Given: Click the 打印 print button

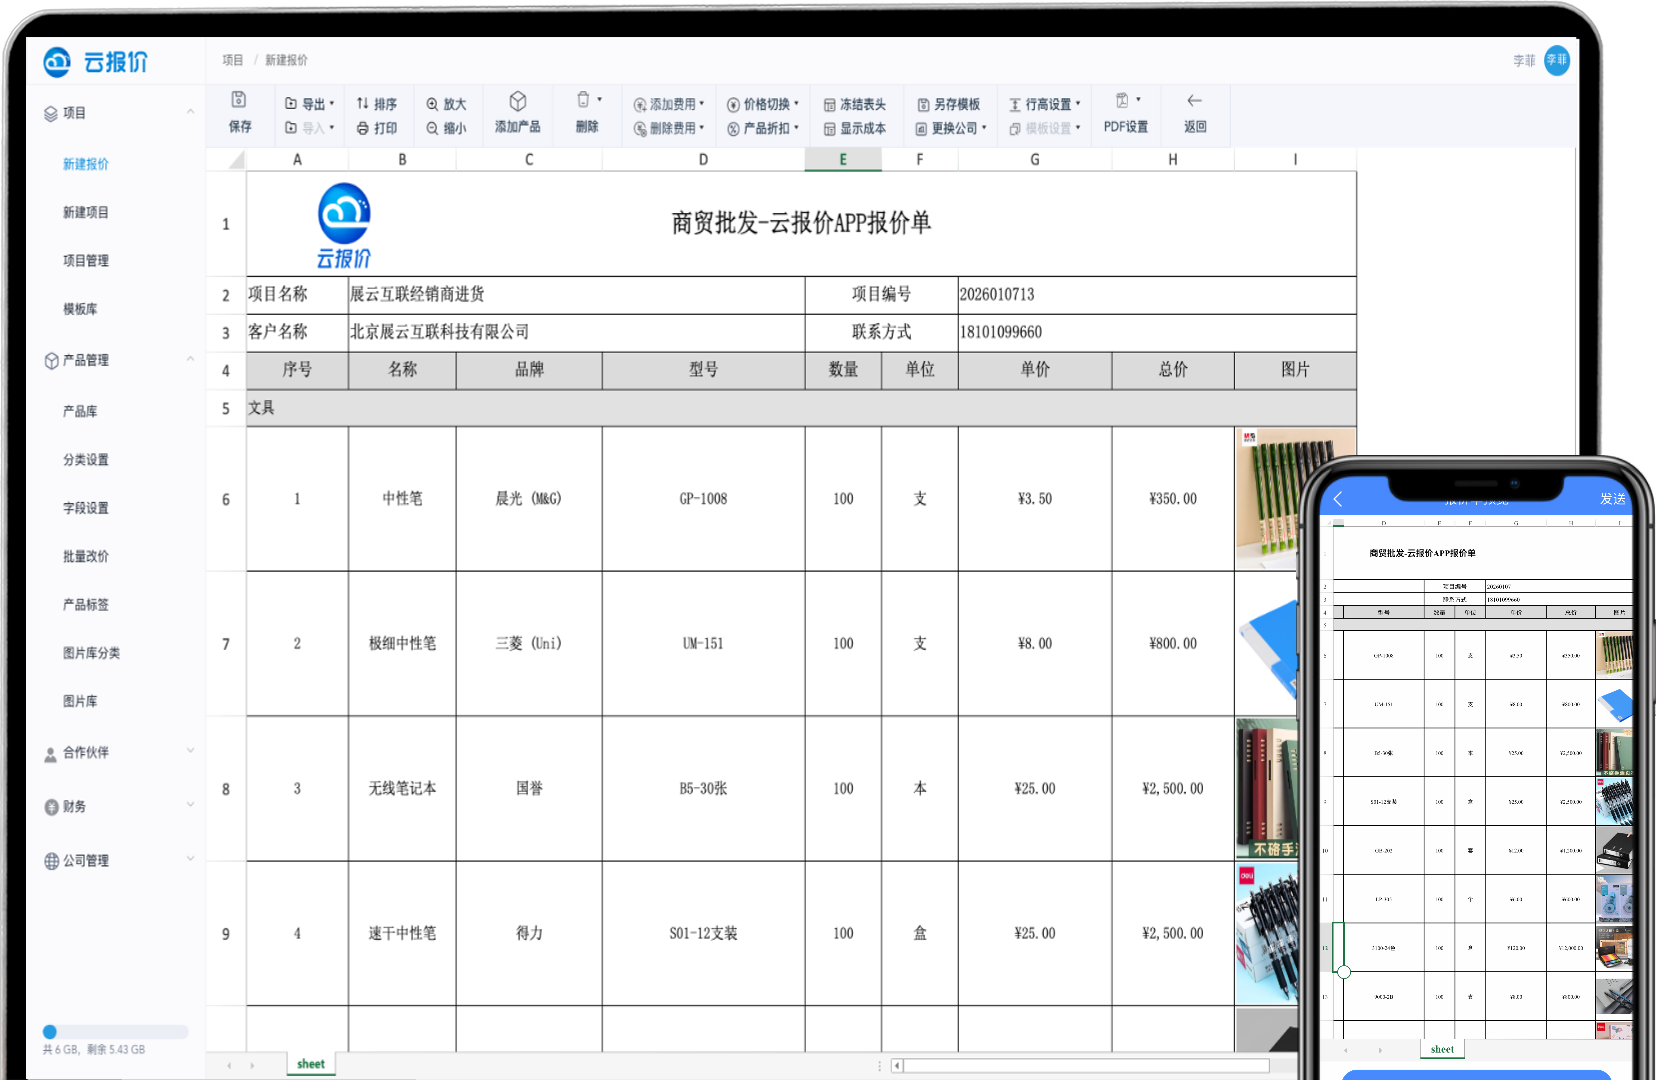Looking at the screenshot, I should (376, 128).
